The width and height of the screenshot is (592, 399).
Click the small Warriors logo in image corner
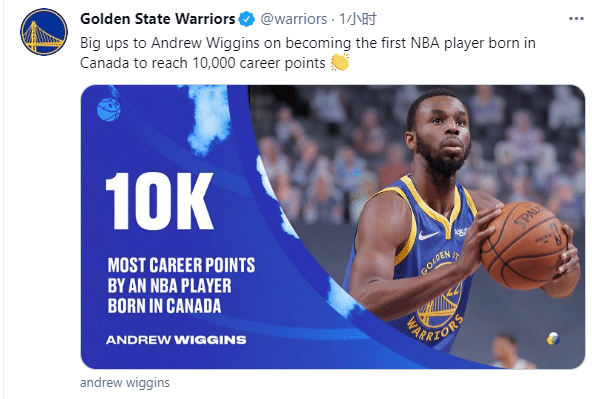553,339
